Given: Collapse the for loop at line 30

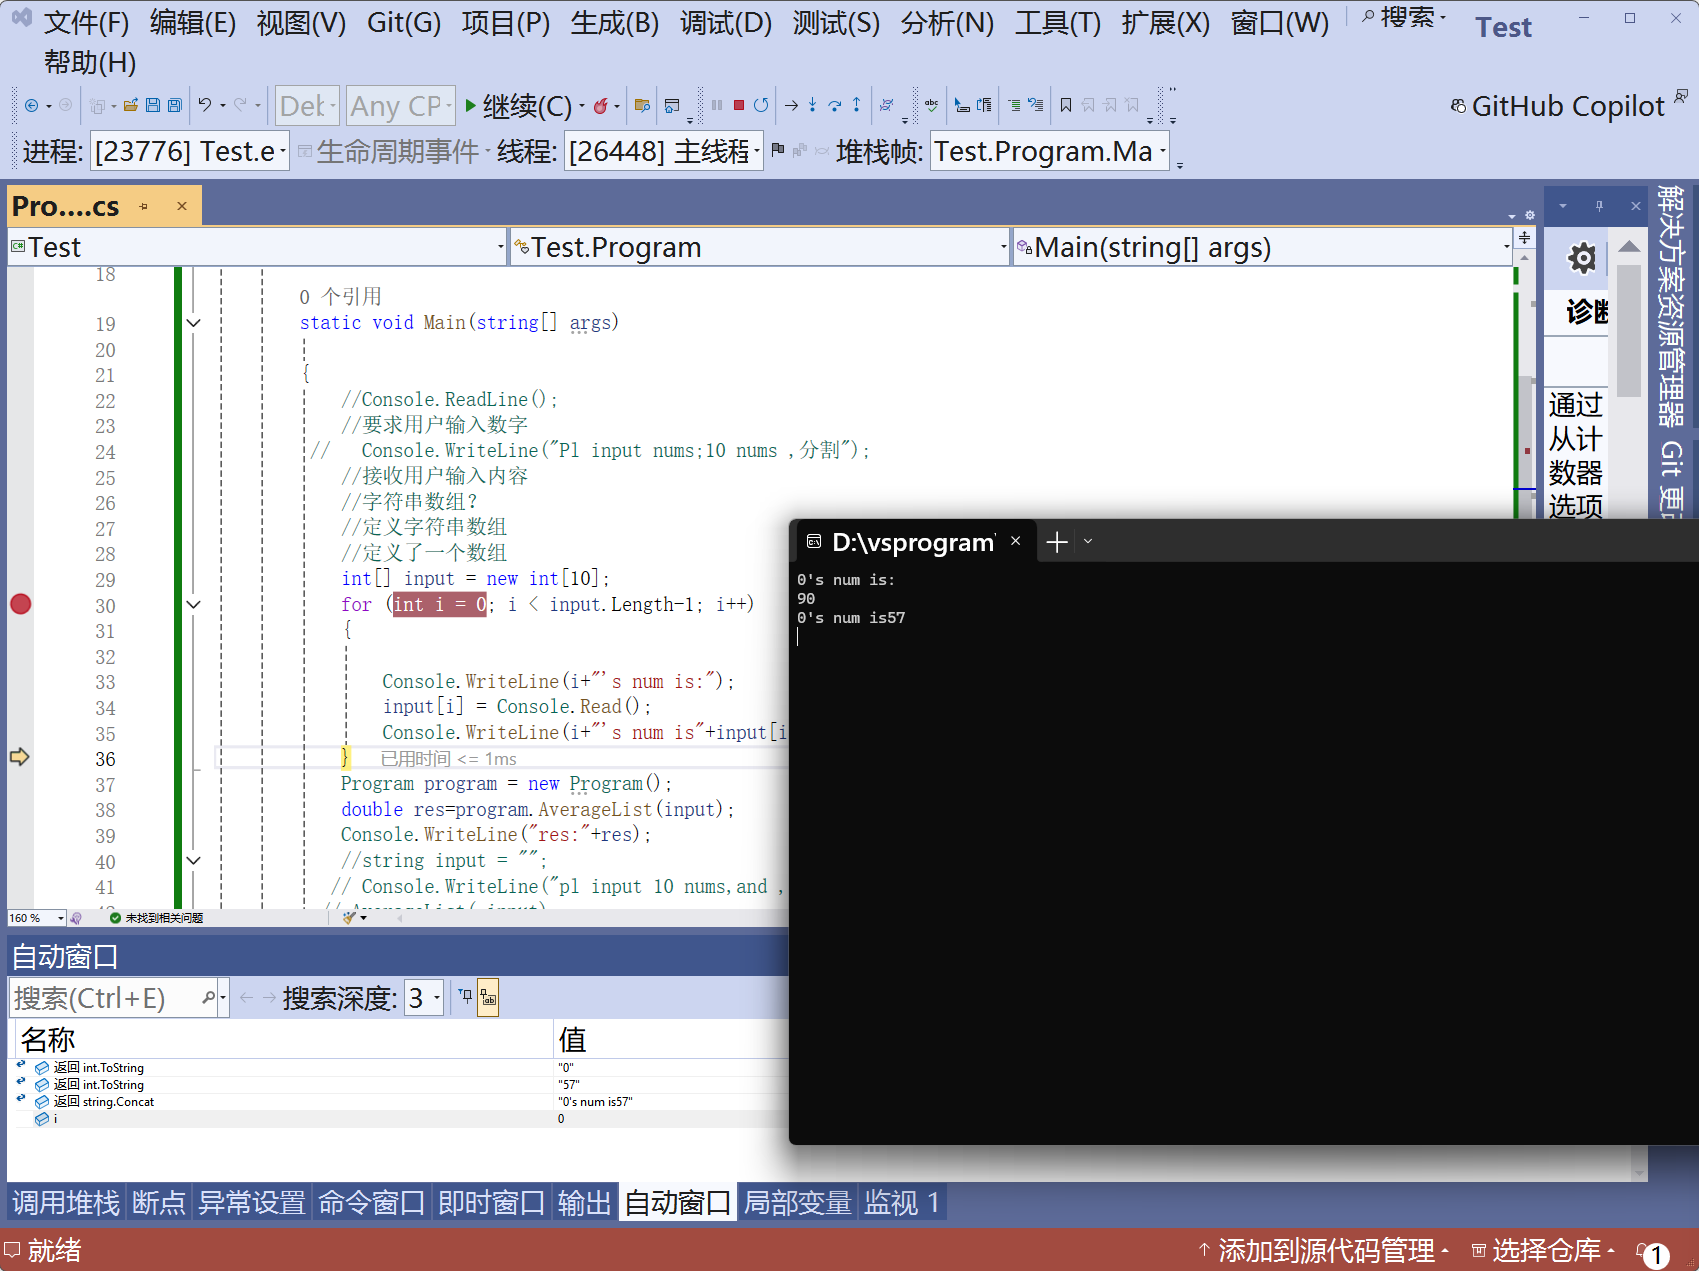Looking at the screenshot, I should [x=194, y=605].
